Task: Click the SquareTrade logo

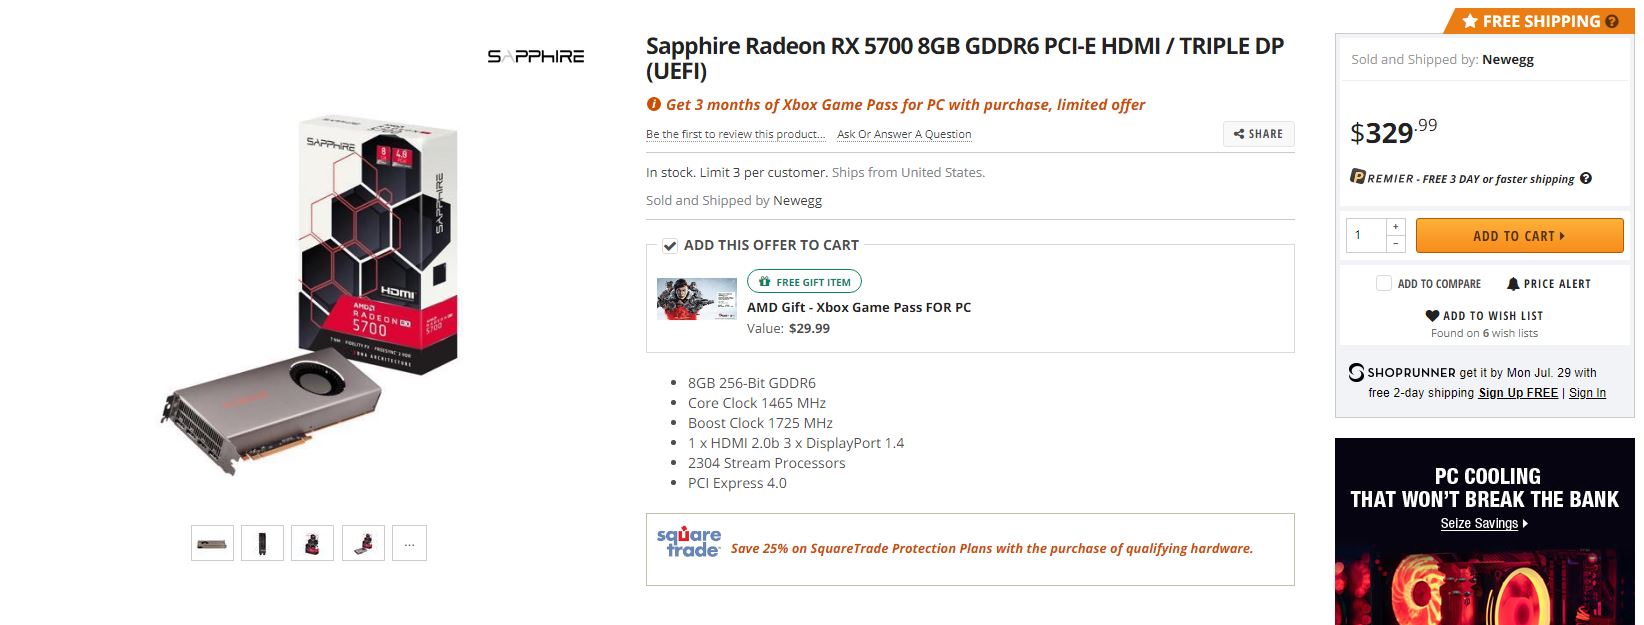Action: (x=687, y=541)
